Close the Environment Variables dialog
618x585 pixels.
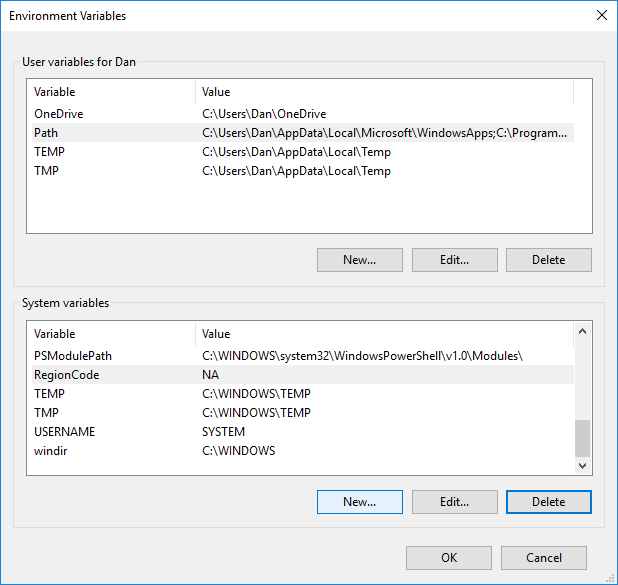(601, 15)
